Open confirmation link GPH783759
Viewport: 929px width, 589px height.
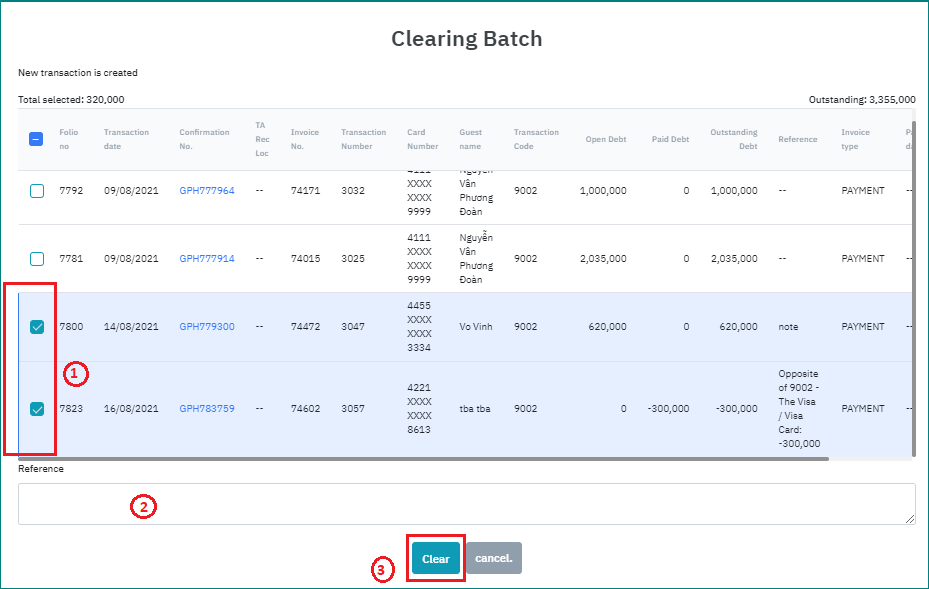pos(207,409)
